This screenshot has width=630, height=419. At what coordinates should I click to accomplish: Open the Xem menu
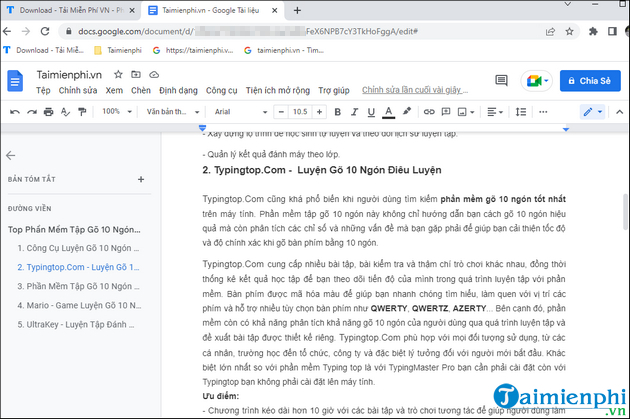click(x=114, y=90)
